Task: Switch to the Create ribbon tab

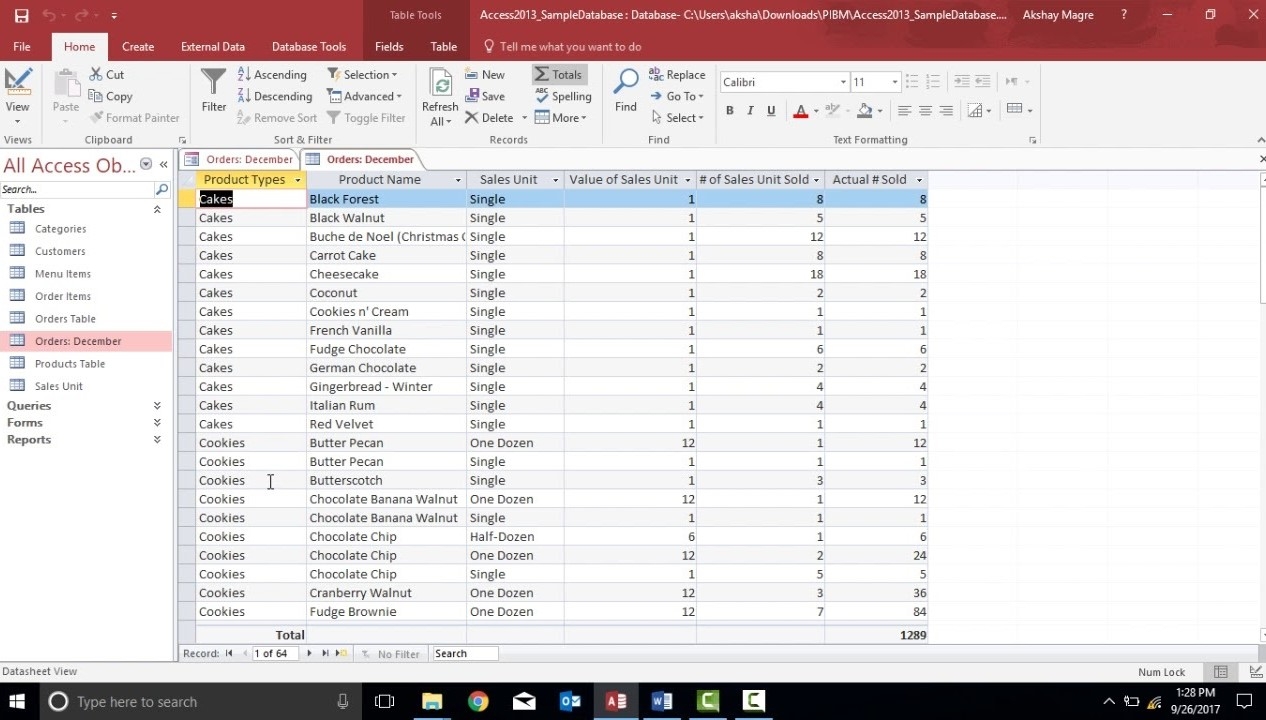Action: click(x=138, y=46)
